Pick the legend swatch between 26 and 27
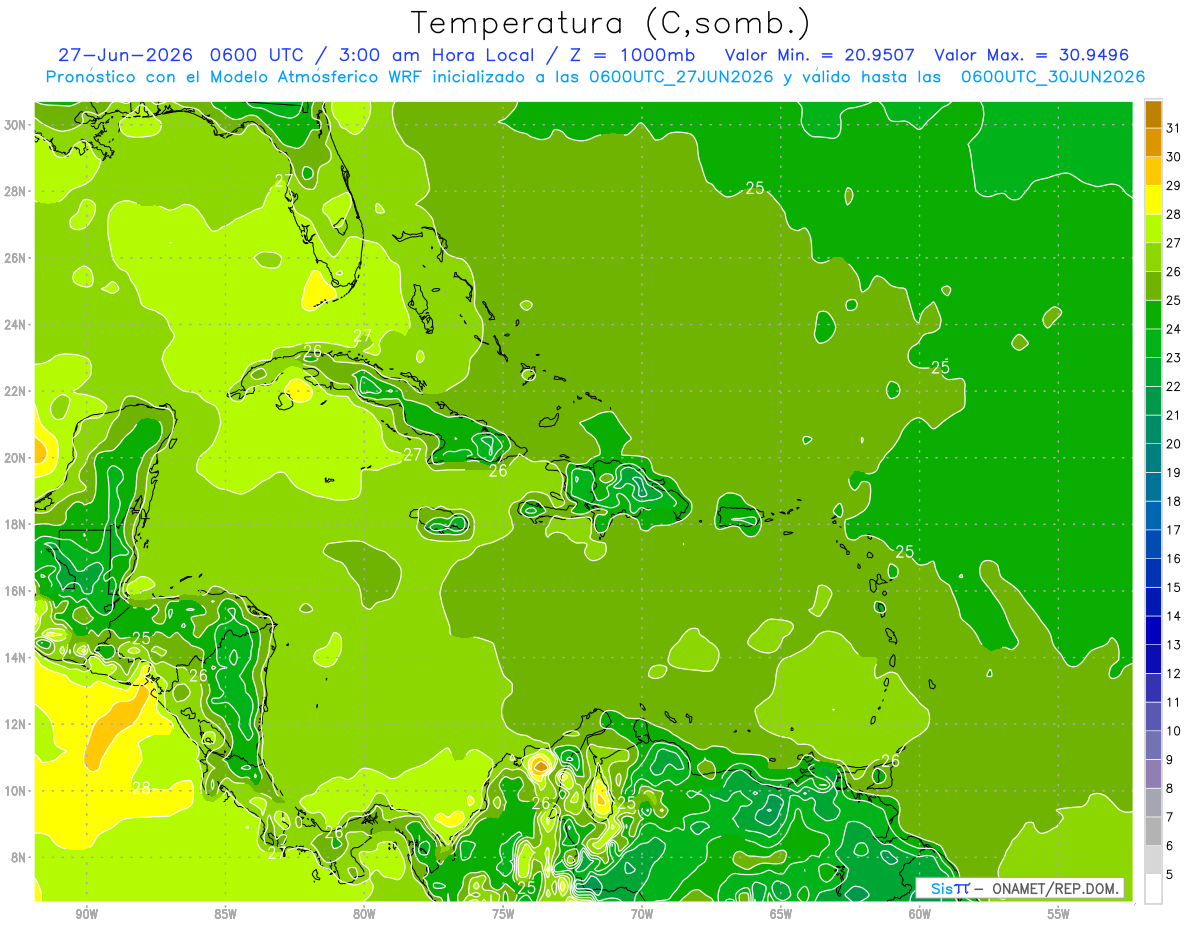This screenshot has height=927, width=1200. 1153,257
